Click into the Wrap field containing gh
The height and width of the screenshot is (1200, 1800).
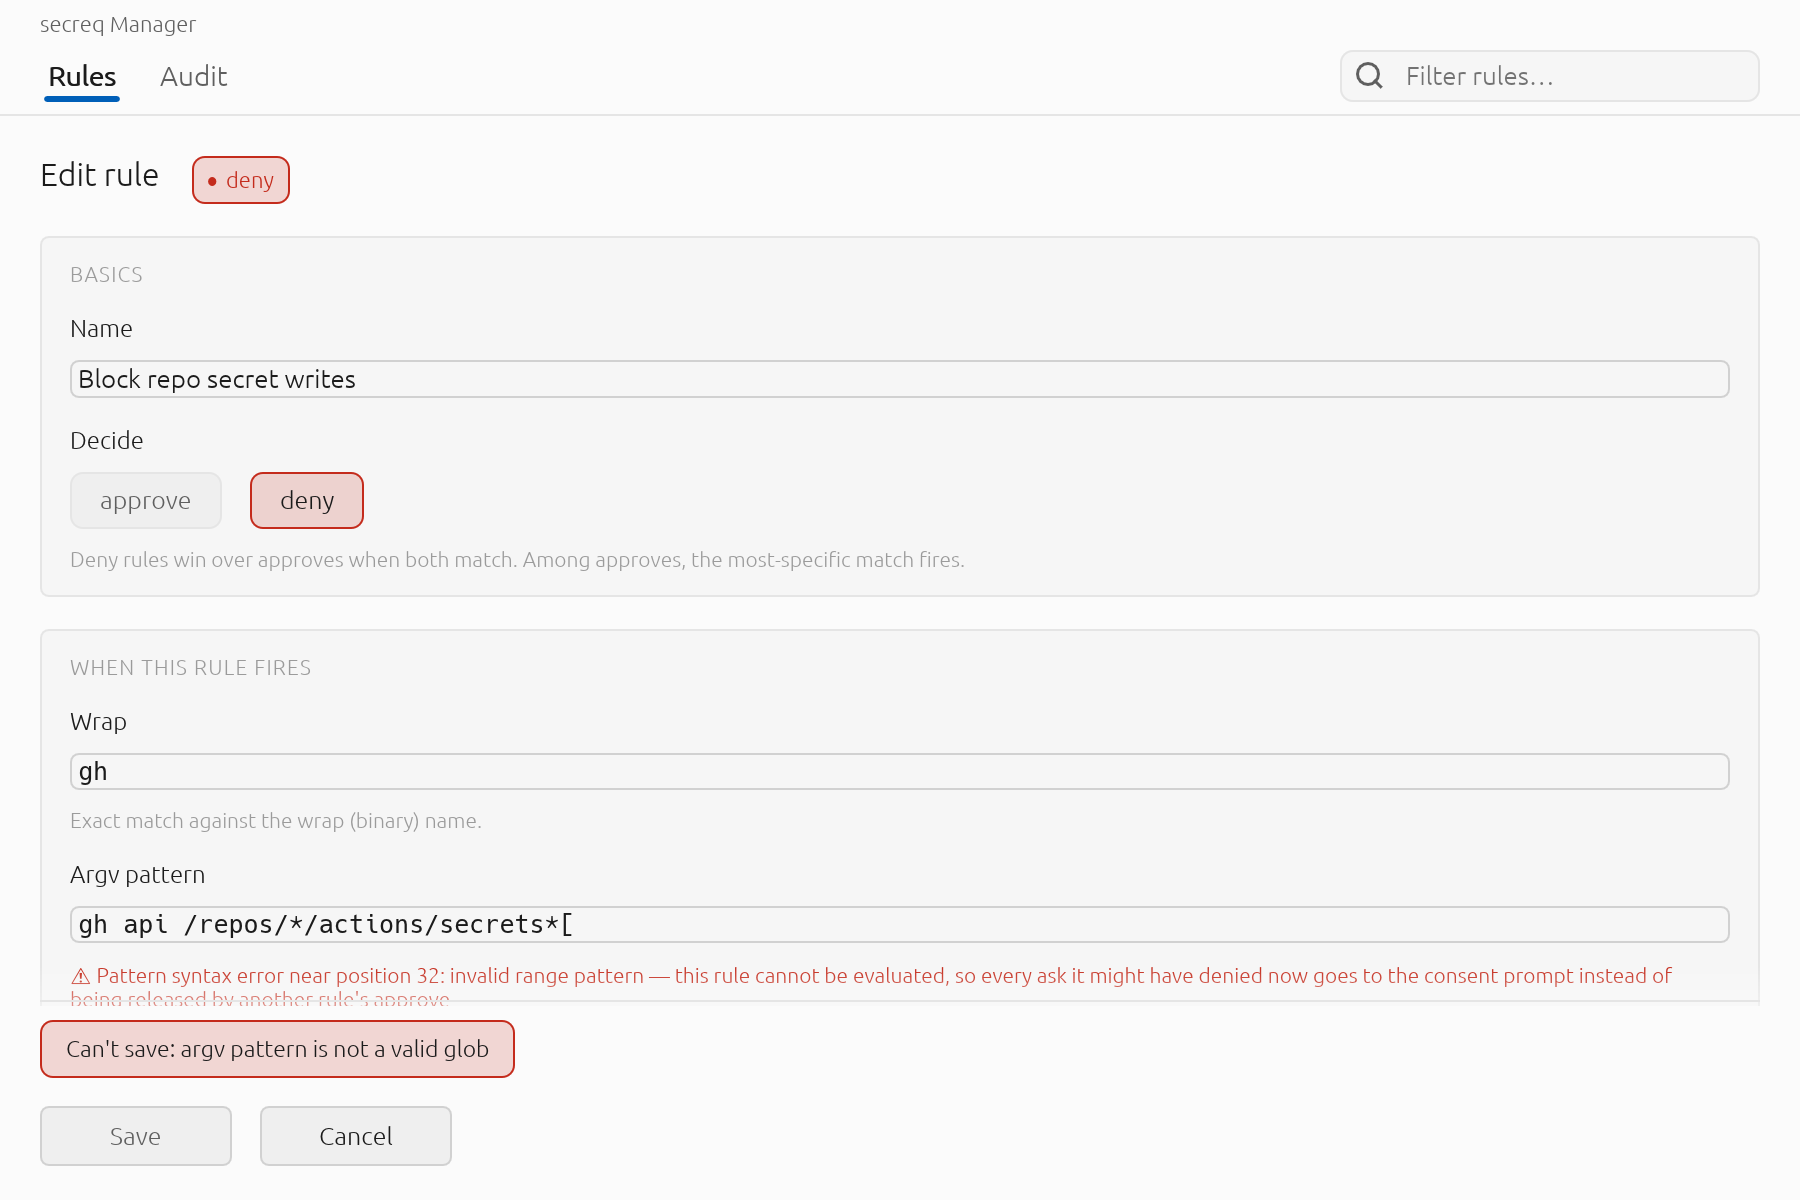[900, 771]
